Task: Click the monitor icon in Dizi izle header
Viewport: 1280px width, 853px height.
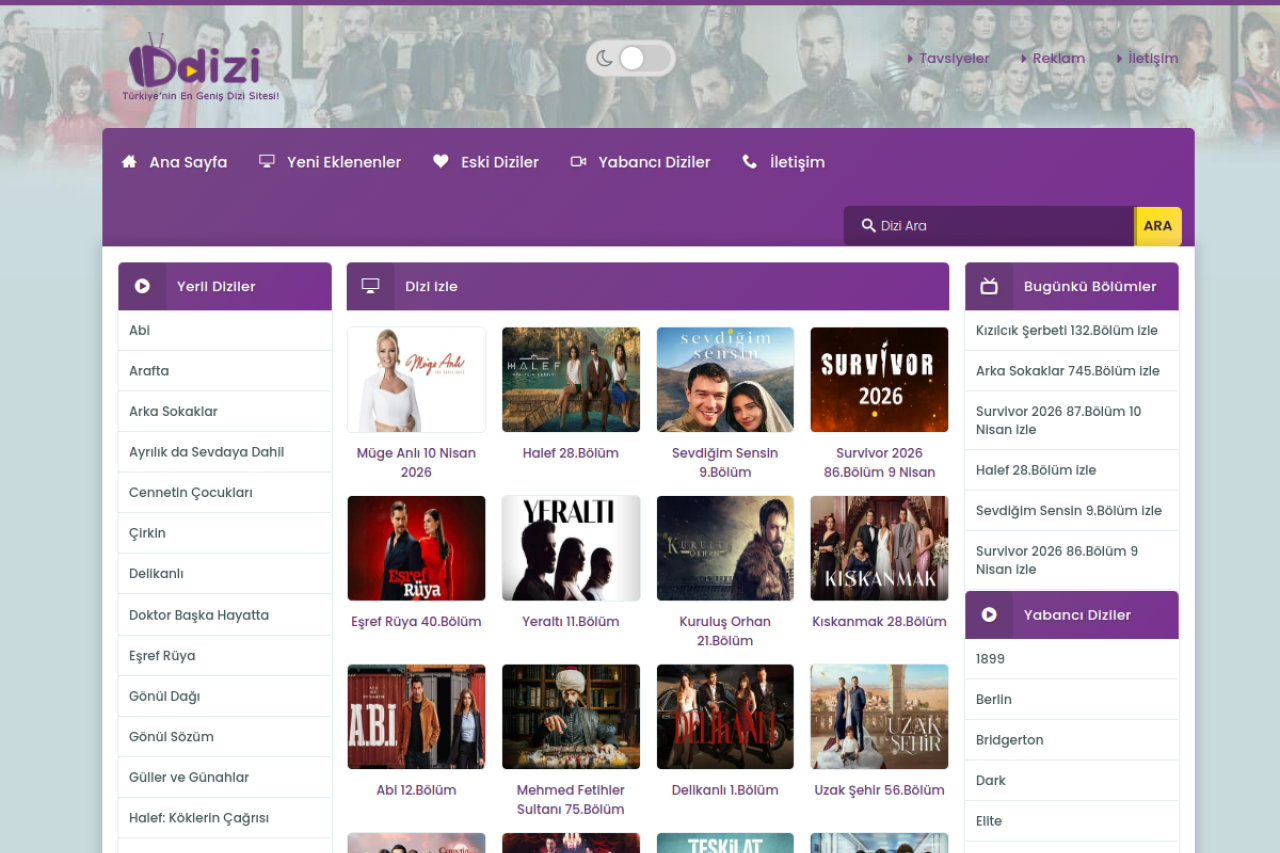Action: 370,286
